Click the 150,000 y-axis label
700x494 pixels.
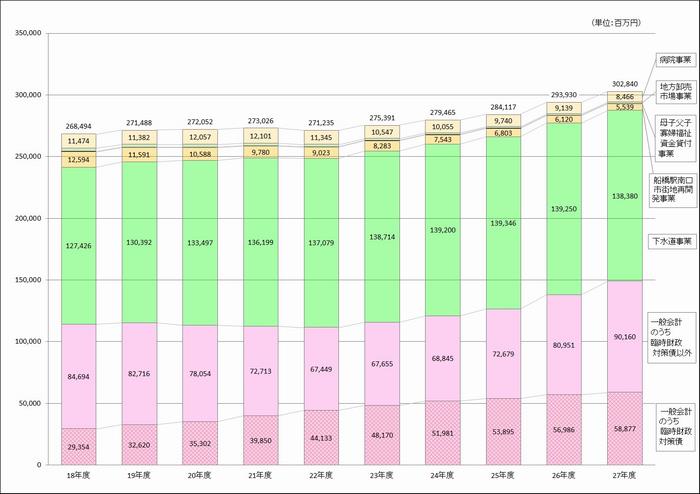pos(28,280)
